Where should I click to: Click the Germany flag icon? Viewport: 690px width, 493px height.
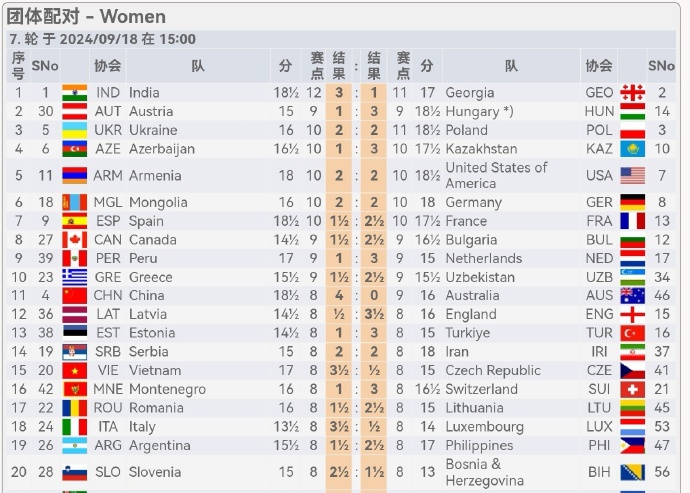632,202
